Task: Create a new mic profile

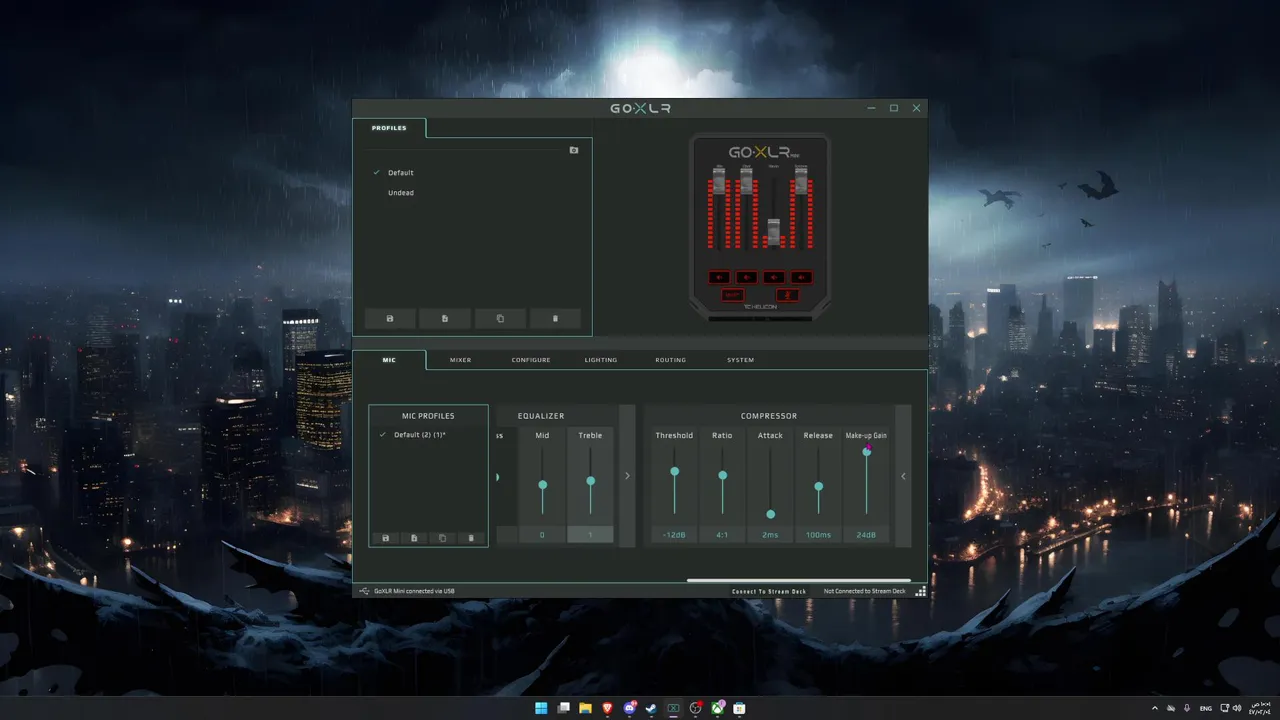Action: [x=414, y=538]
